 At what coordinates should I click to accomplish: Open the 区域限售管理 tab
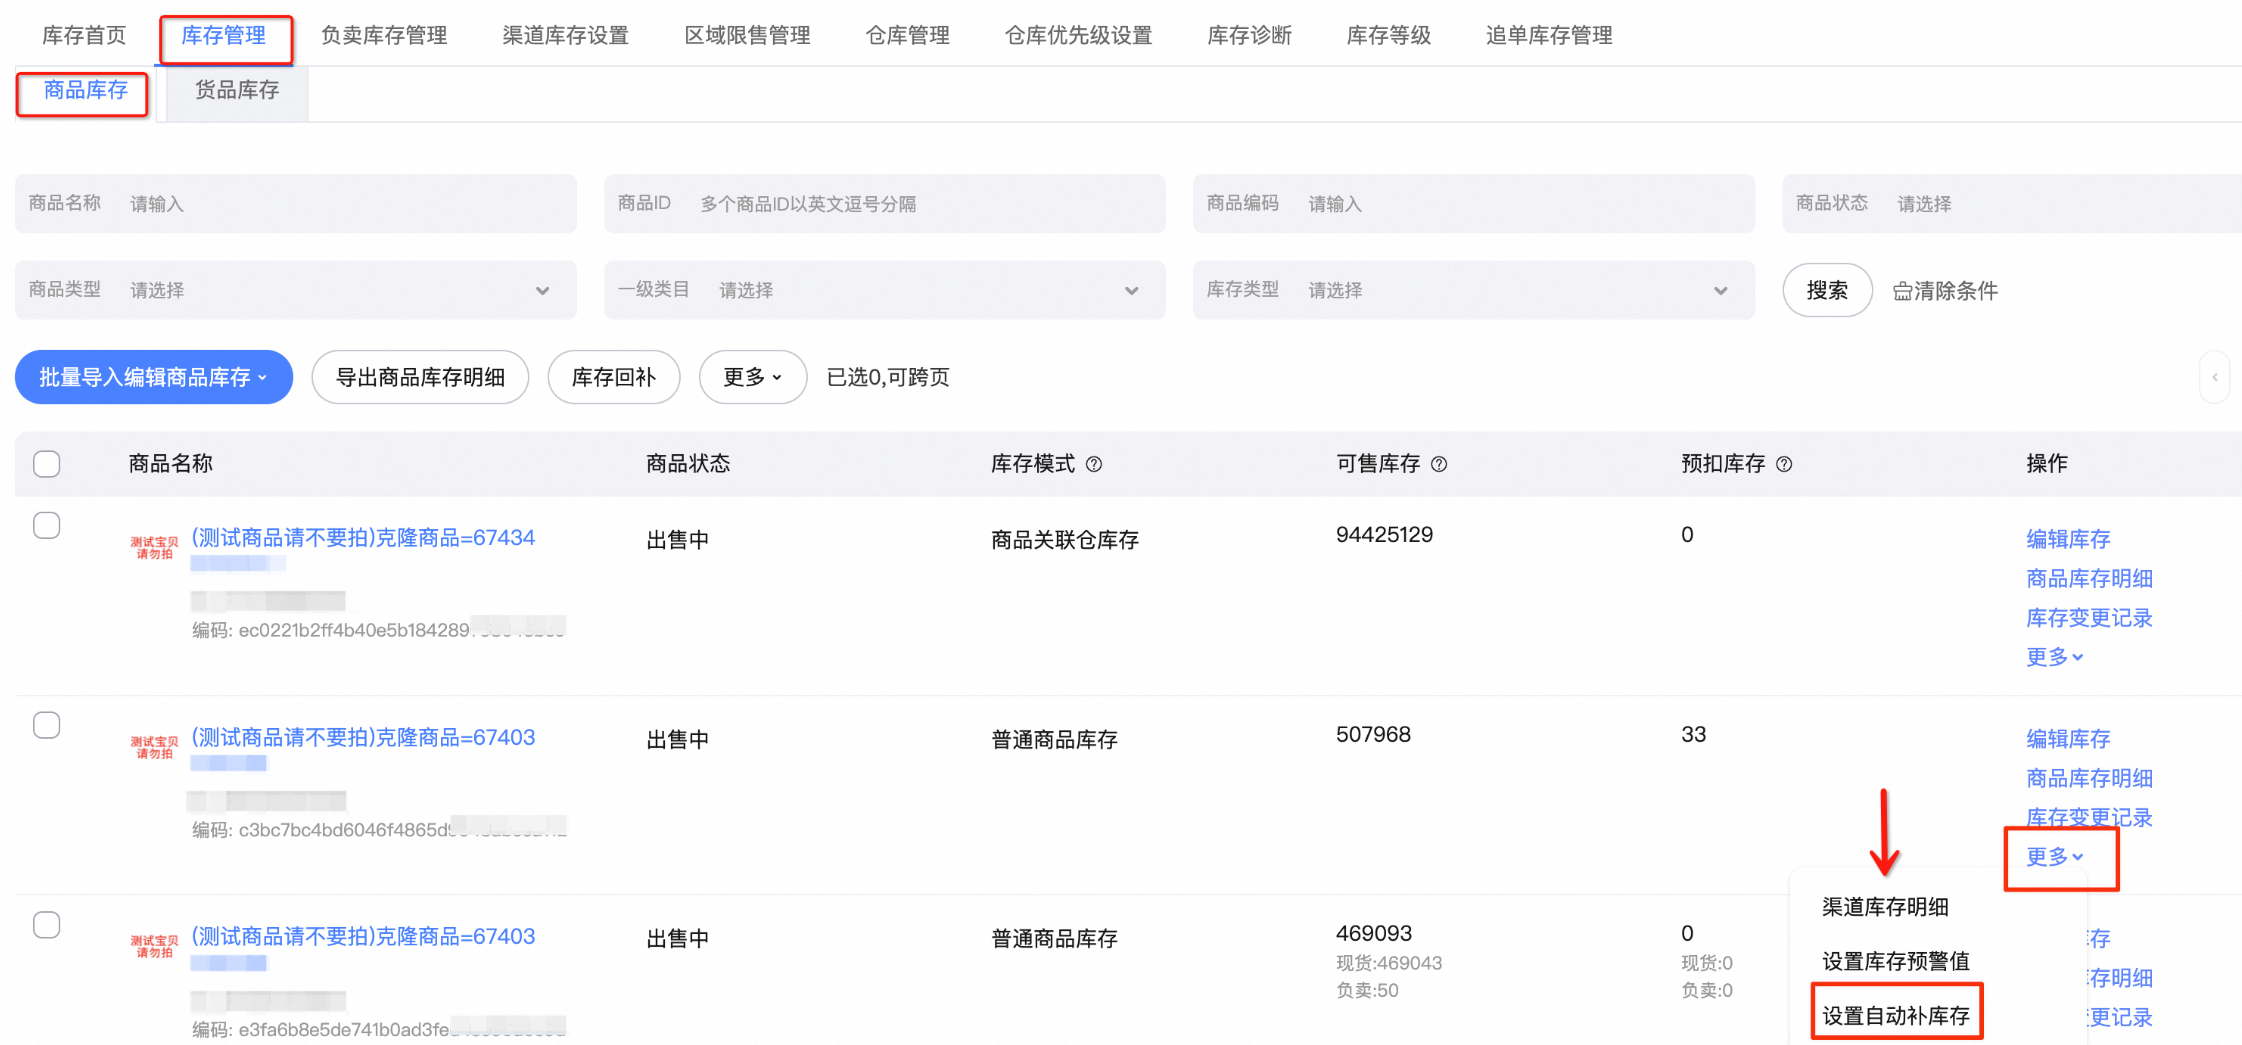tap(748, 36)
